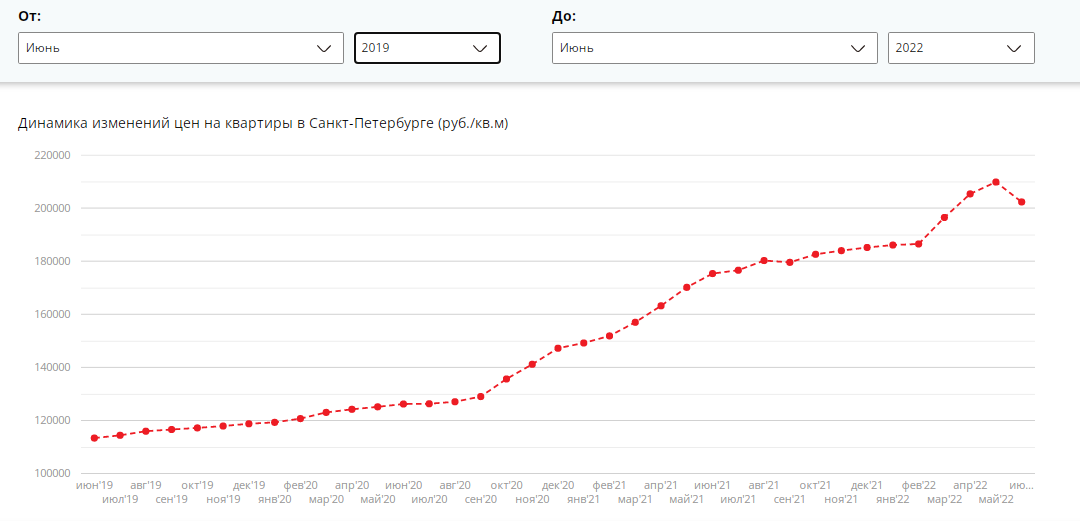Click the data point for окт'20

[506, 379]
